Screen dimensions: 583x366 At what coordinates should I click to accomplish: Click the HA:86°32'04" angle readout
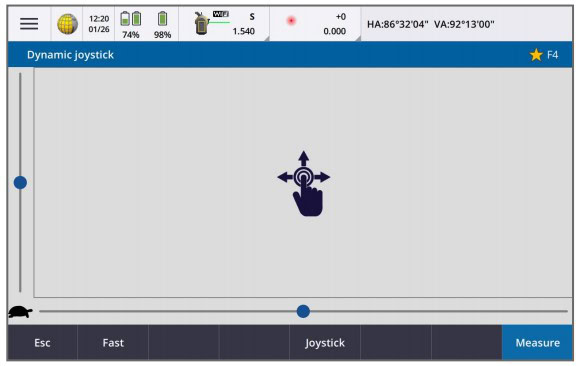397,25
